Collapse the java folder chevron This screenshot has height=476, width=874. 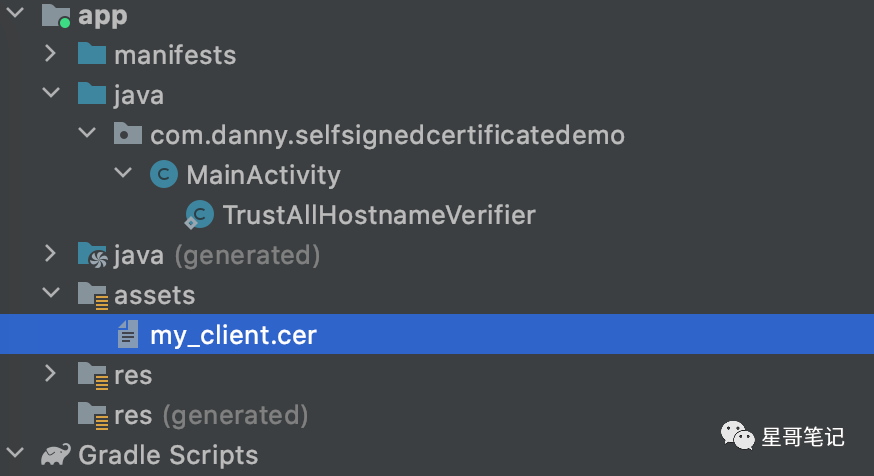[51, 93]
